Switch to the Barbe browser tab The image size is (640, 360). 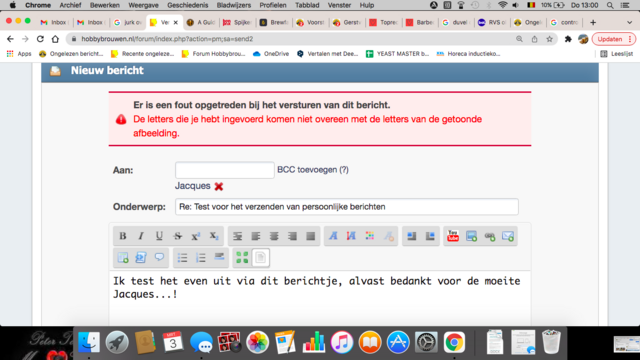tap(420, 22)
